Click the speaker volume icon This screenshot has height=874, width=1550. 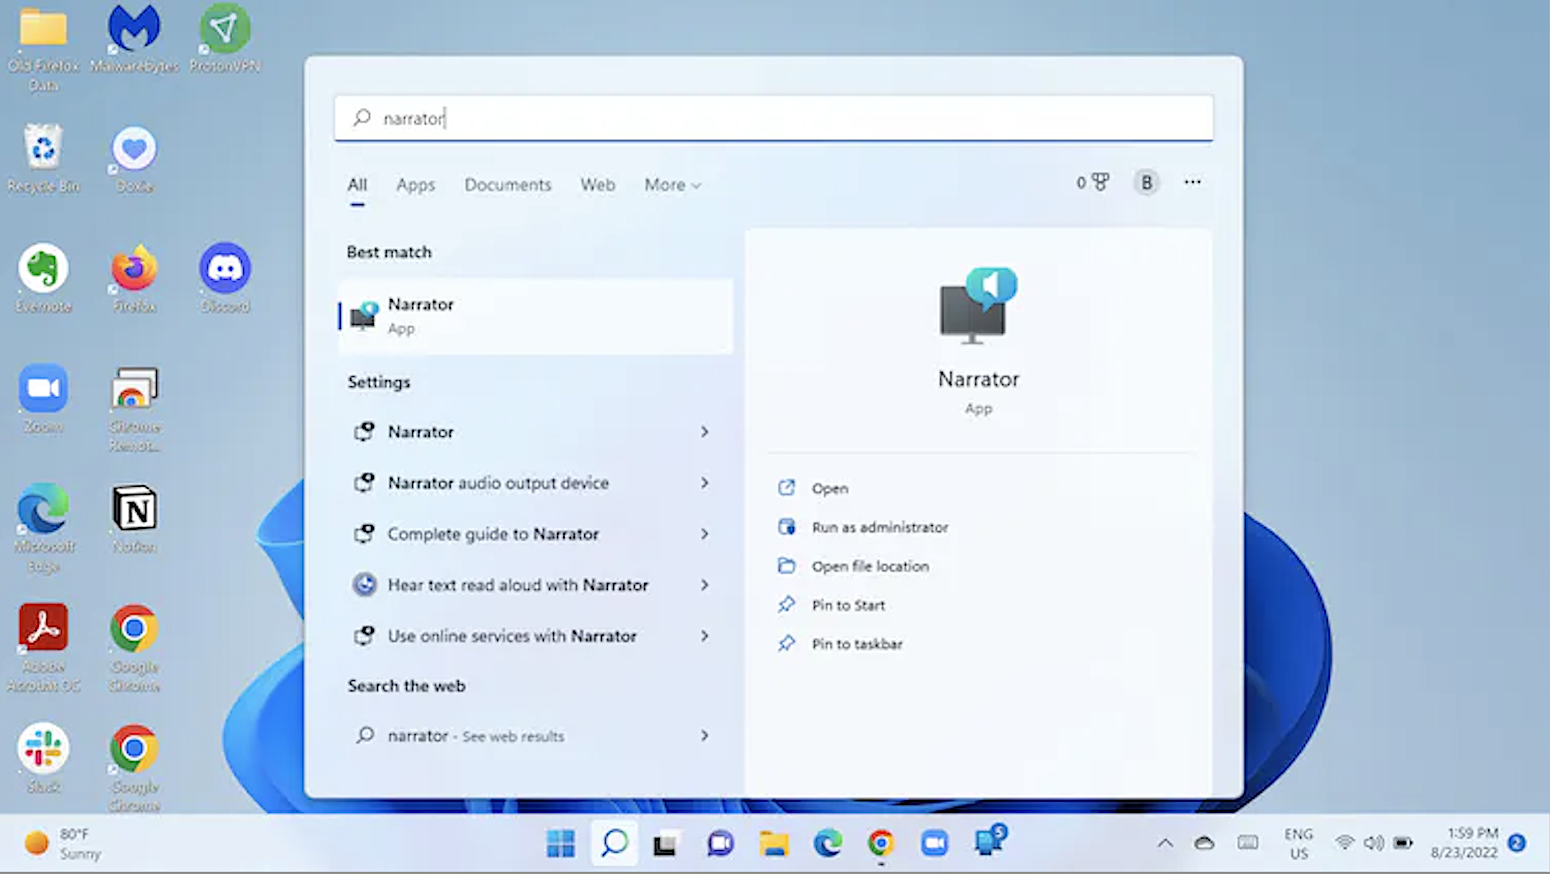tap(1372, 843)
